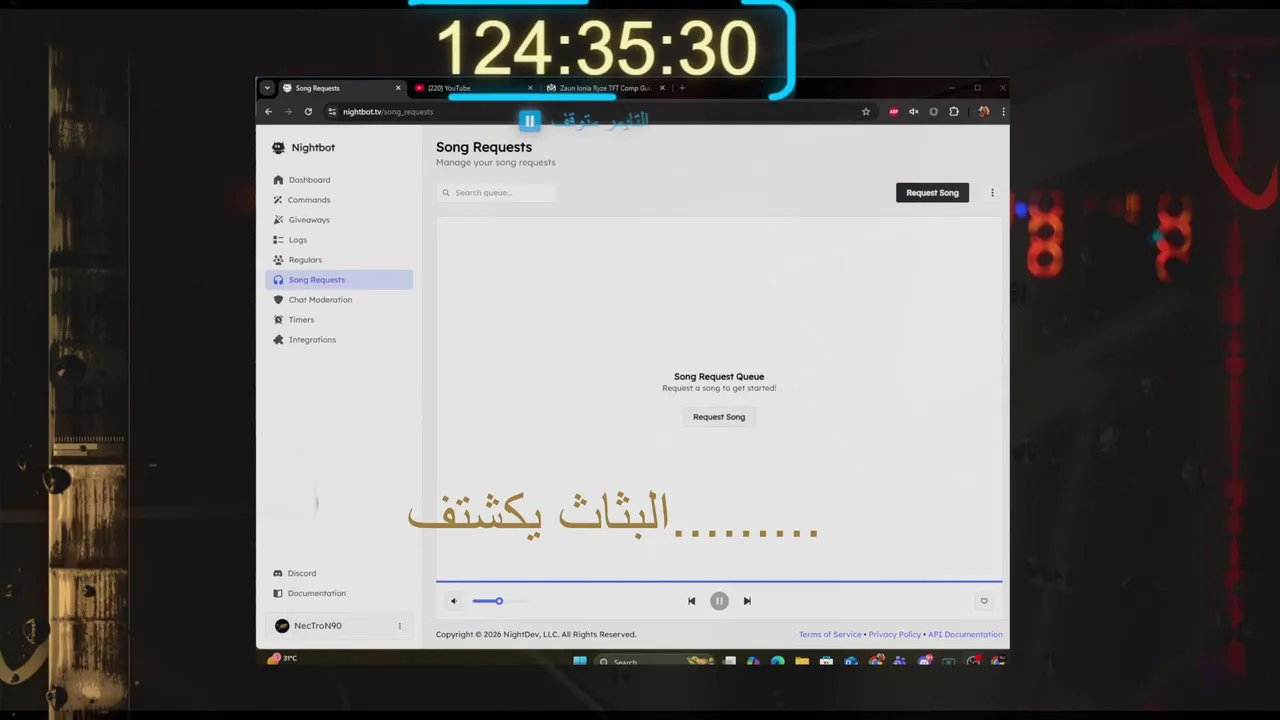Open the weather widget on the taskbar

[x=282, y=658]
